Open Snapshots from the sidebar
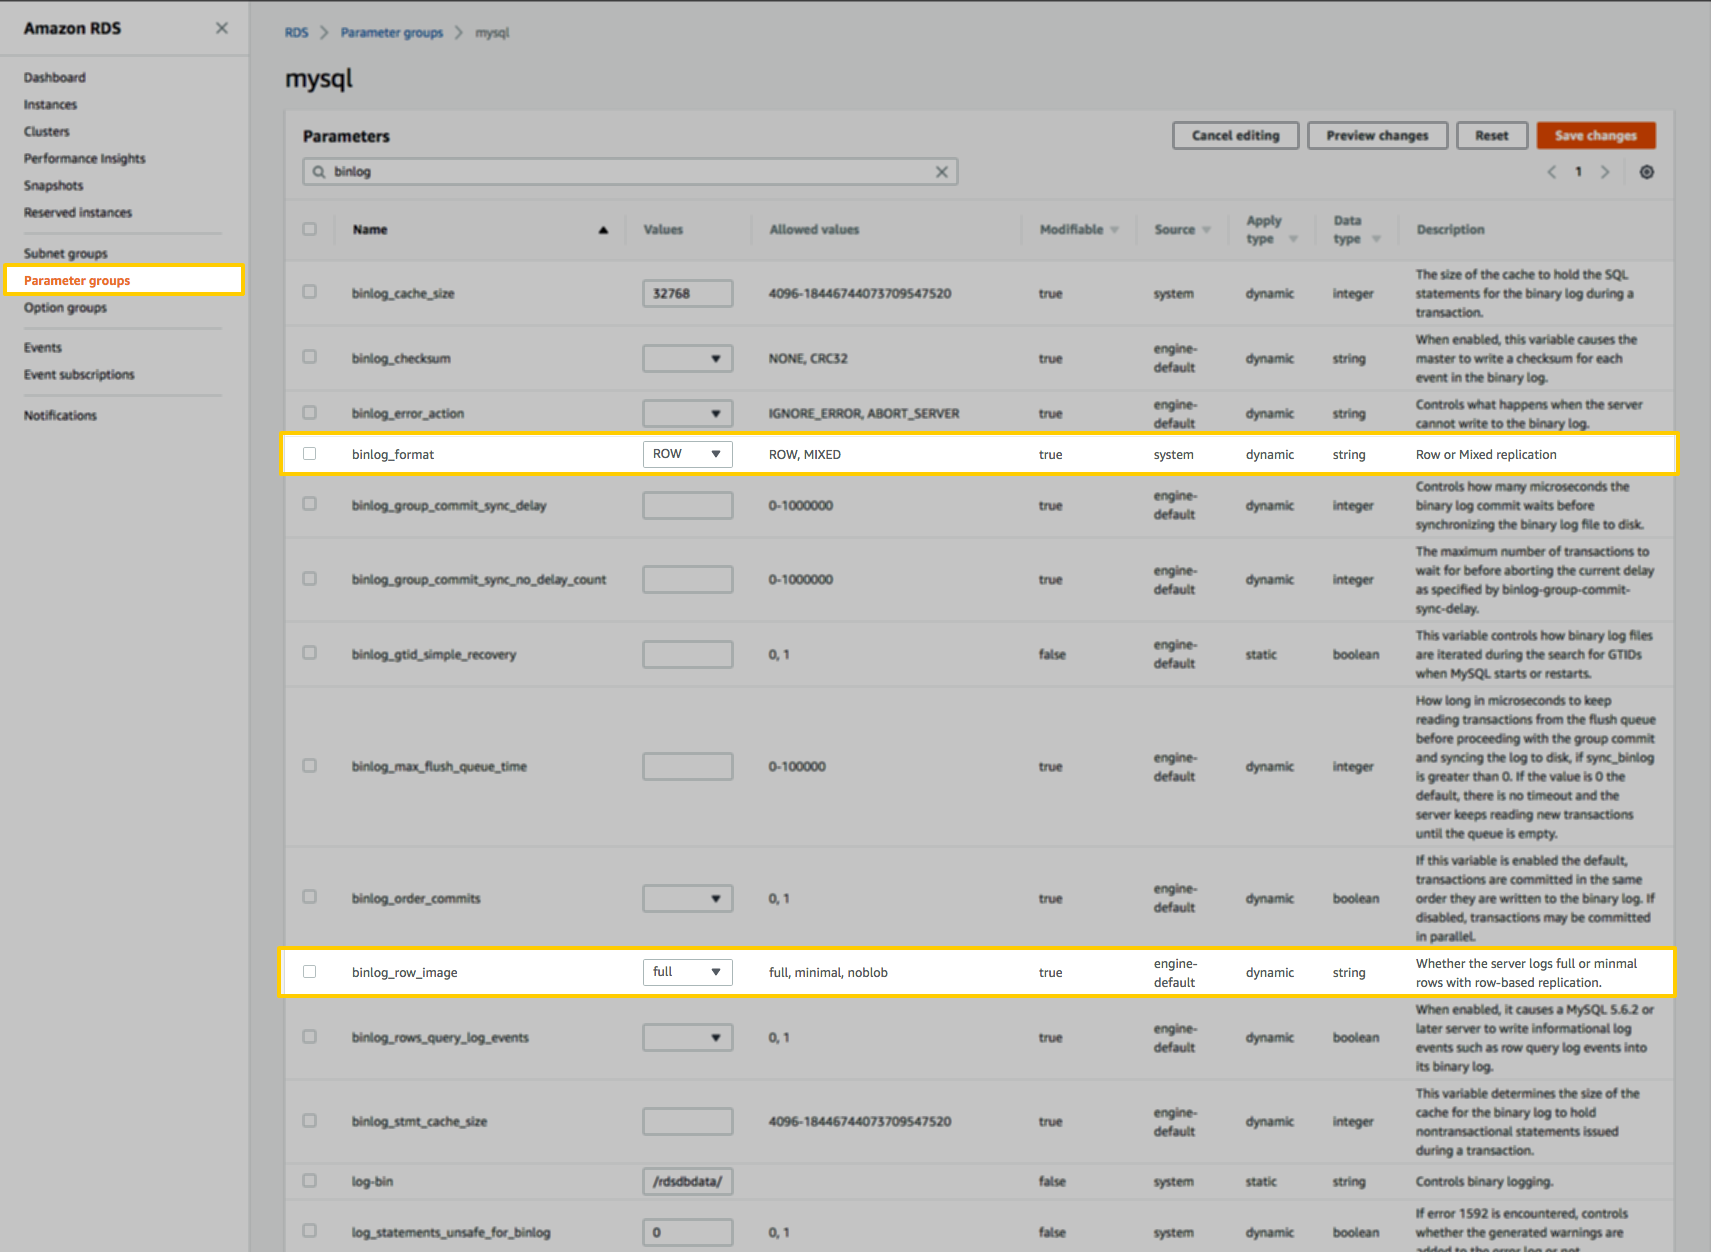The image size is (1711, 1252). pos(53,185)
